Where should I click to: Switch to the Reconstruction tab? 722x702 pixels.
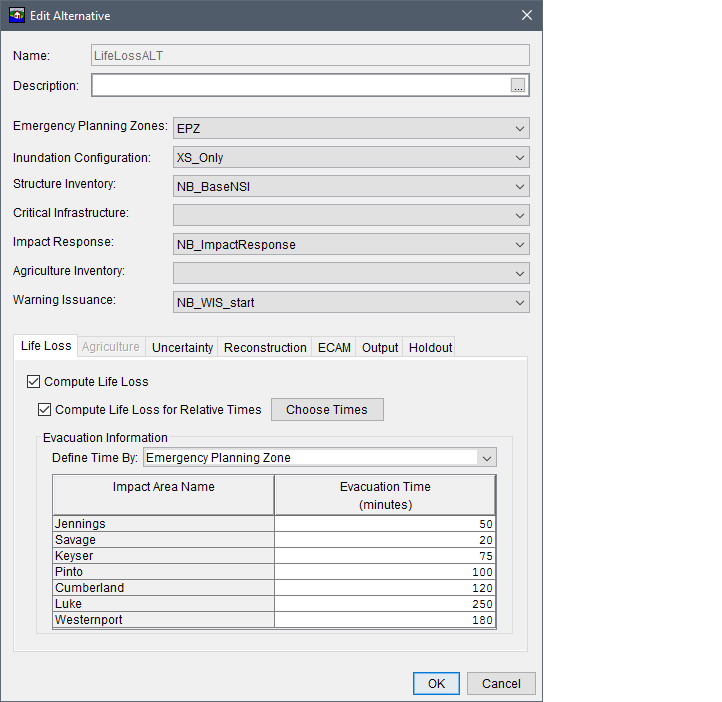point(265,348)
